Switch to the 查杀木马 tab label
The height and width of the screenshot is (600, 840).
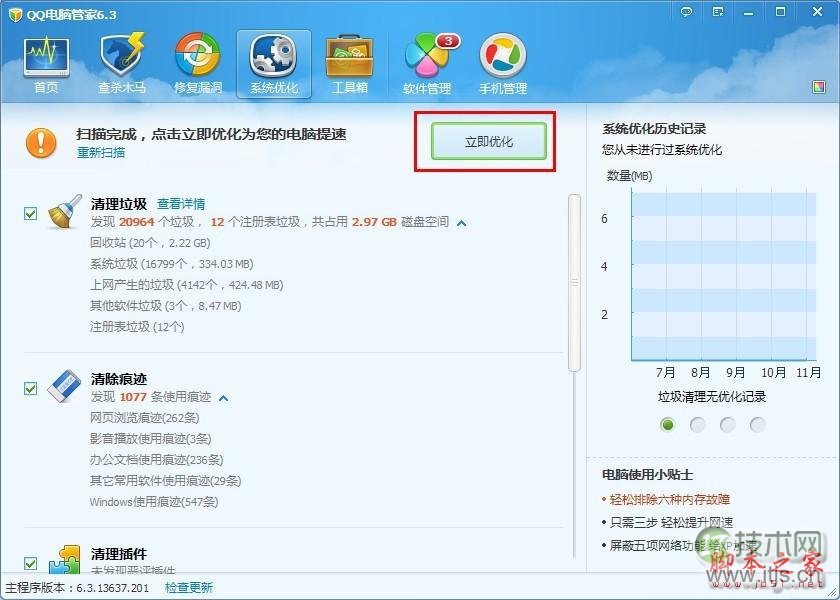pos(122,87)
